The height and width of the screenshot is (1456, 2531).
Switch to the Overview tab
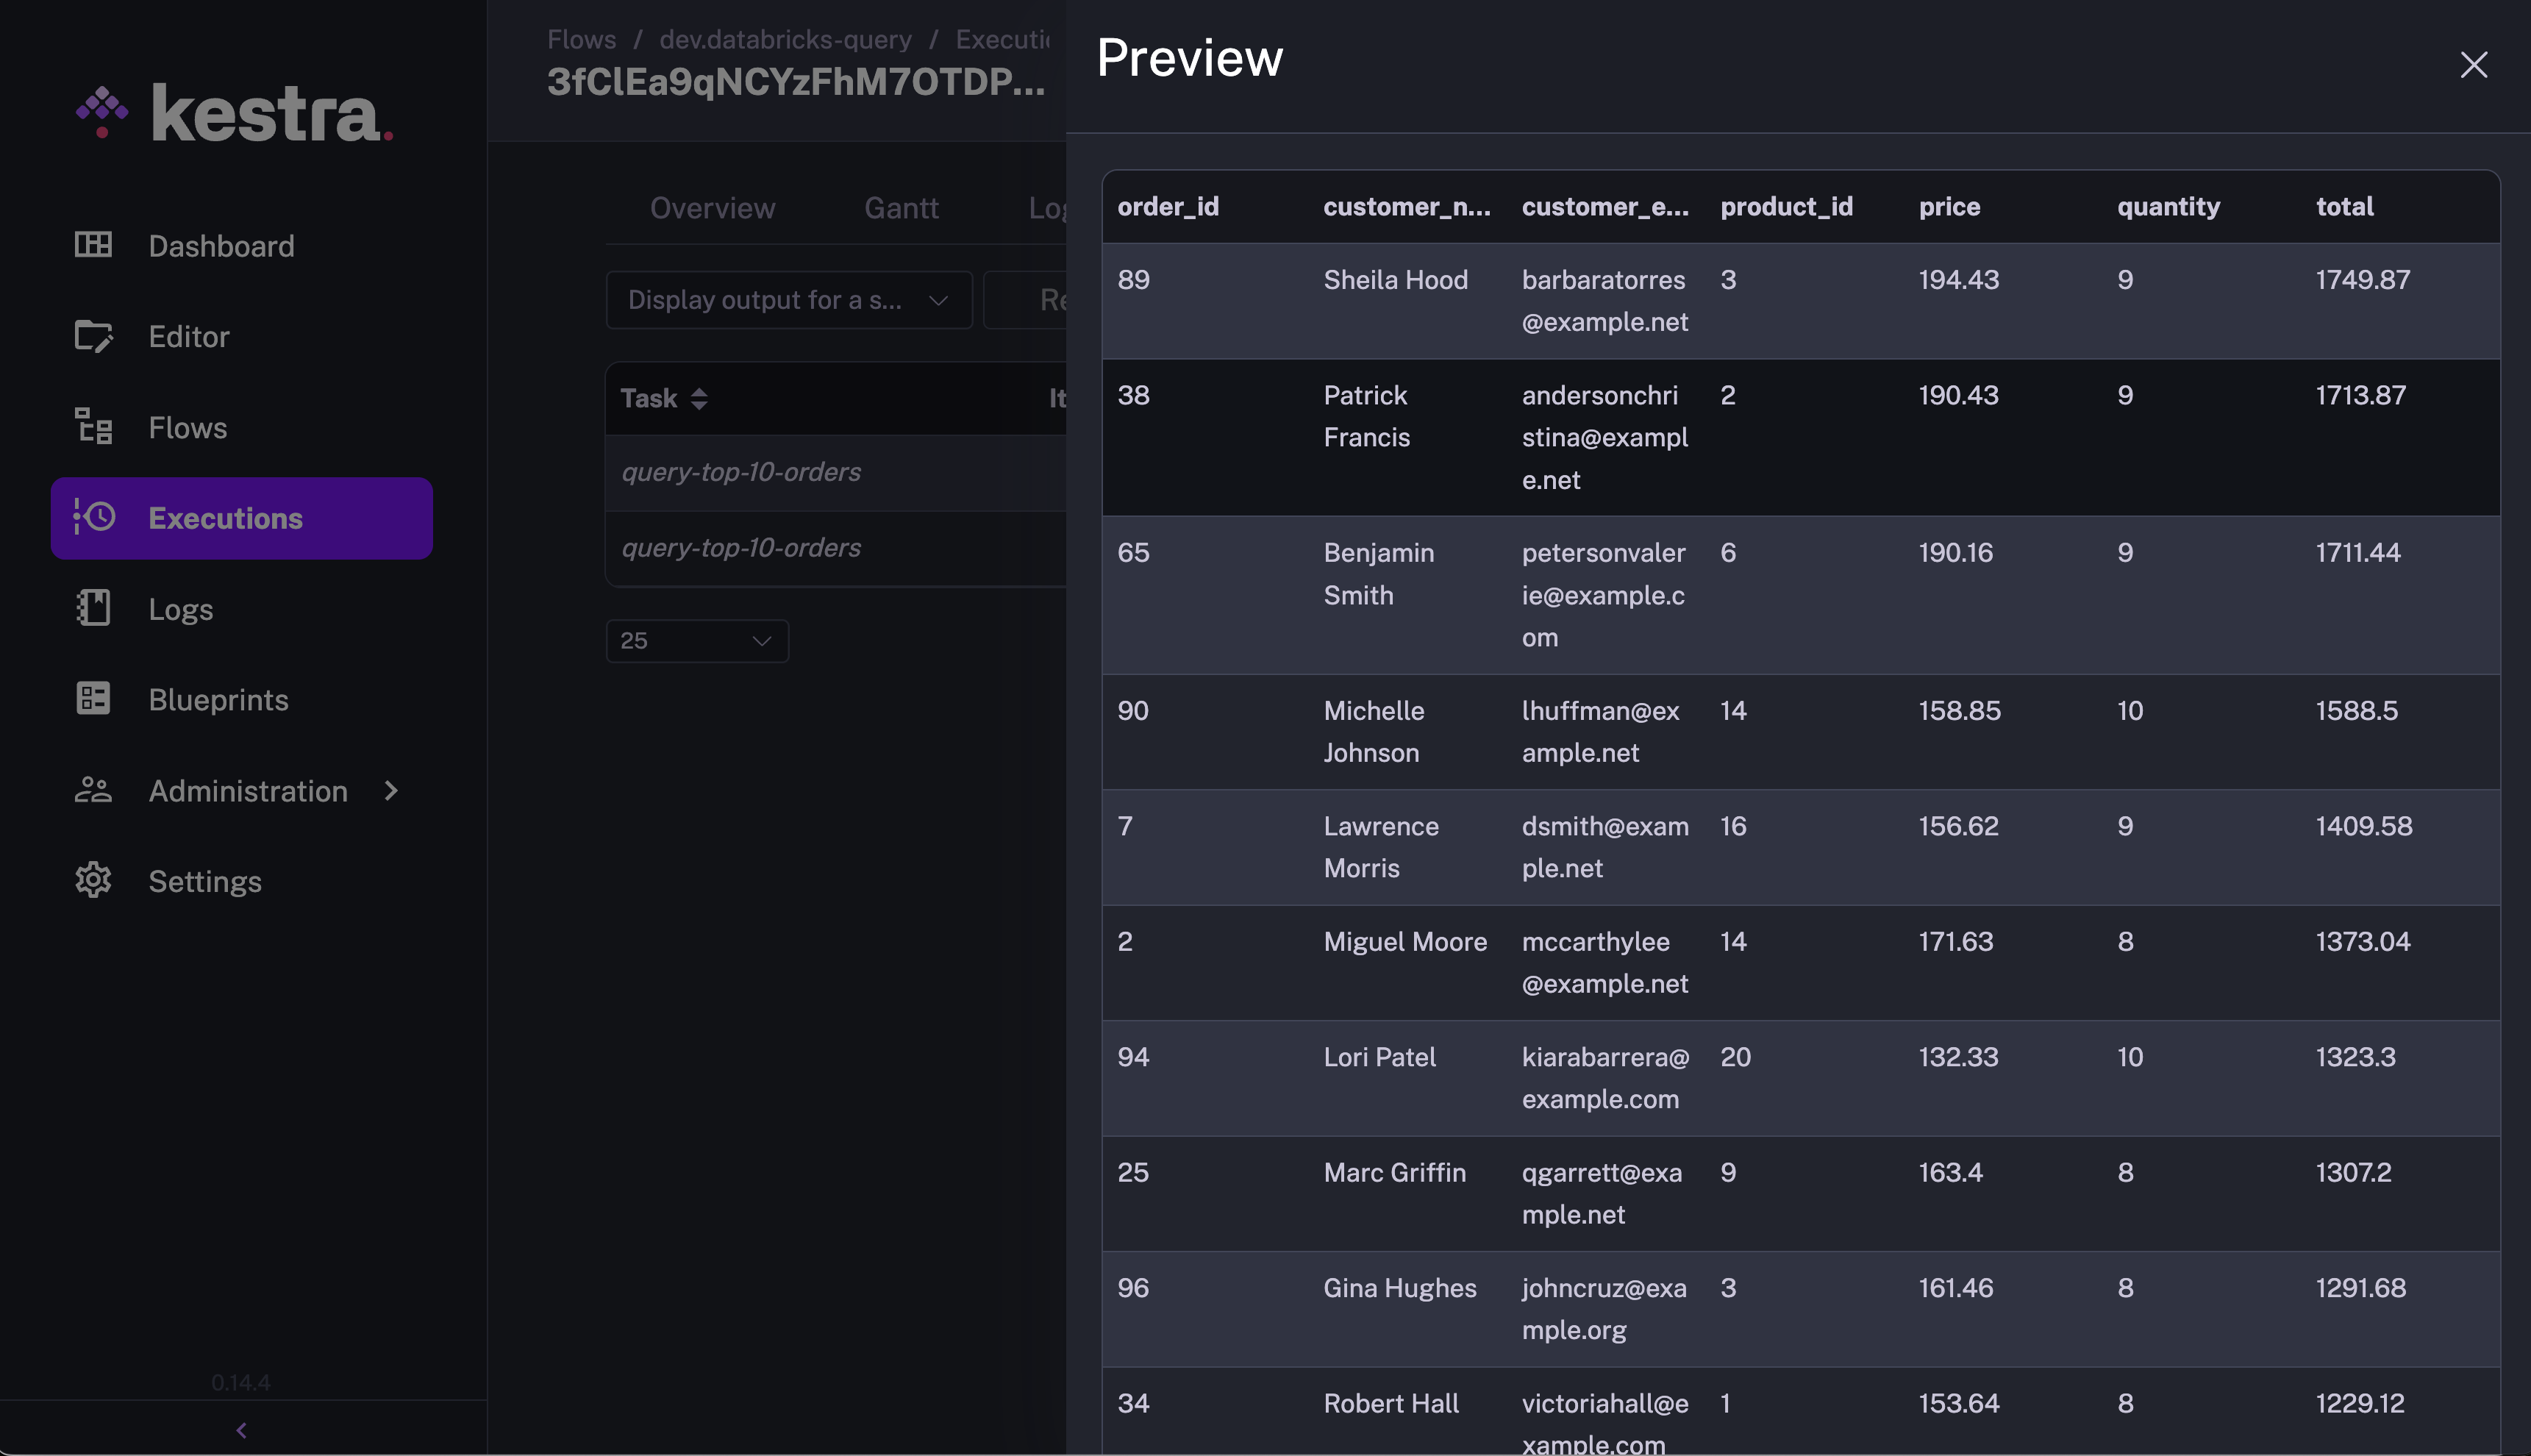(712, 208)
